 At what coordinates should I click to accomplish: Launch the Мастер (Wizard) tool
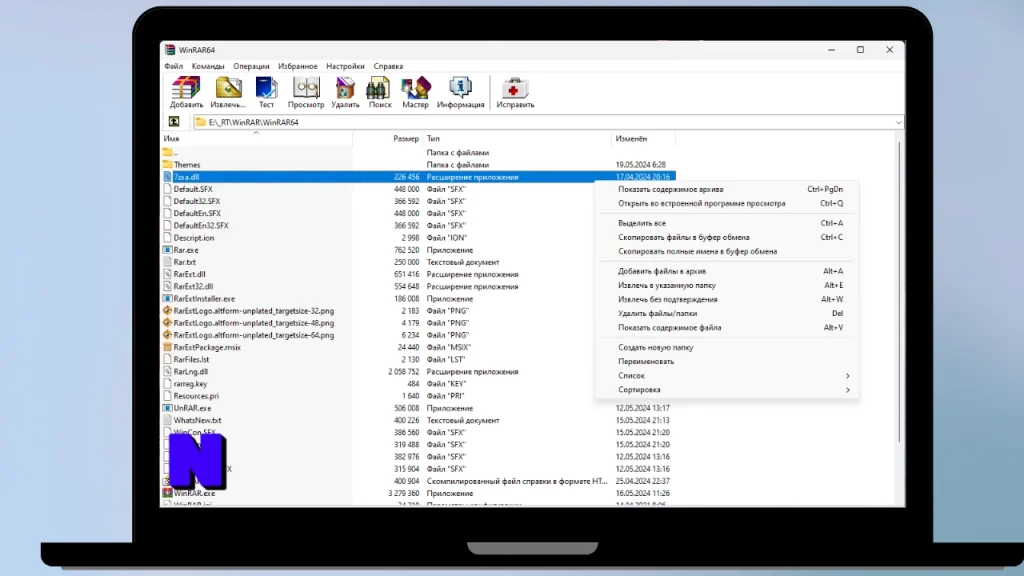click(415, 92)
